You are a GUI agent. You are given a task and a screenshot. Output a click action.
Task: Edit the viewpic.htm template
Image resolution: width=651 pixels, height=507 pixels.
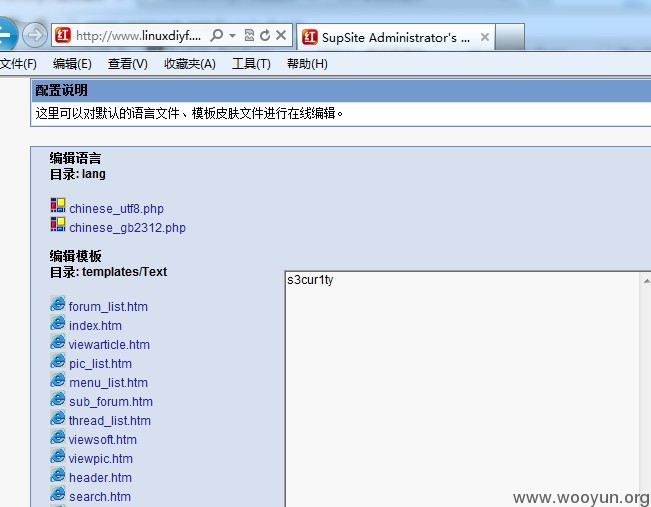point(101,459)
